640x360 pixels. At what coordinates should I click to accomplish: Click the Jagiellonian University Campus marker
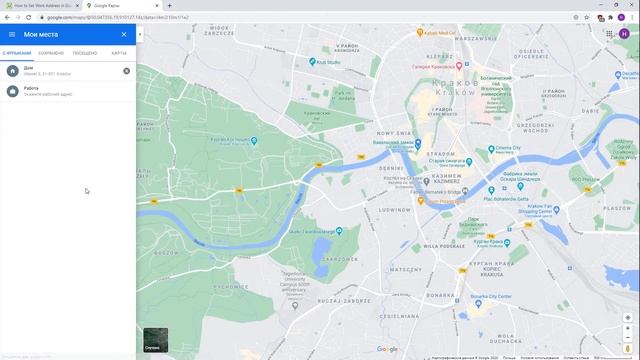pos(295,306)
